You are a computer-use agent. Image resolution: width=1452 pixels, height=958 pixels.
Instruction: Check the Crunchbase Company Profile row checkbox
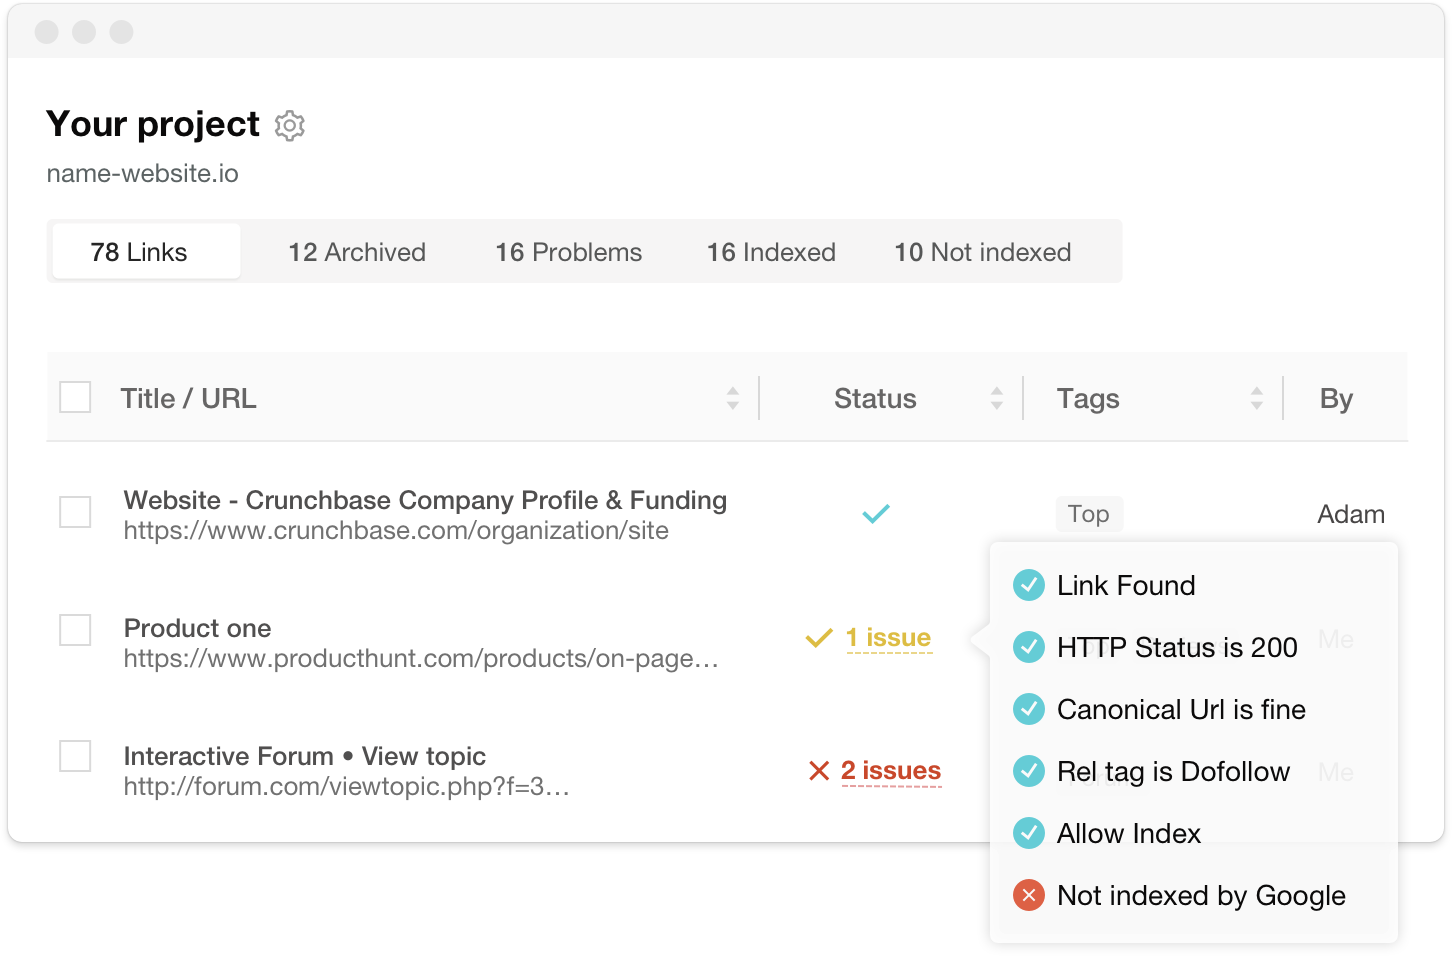(x=75, y=512)
